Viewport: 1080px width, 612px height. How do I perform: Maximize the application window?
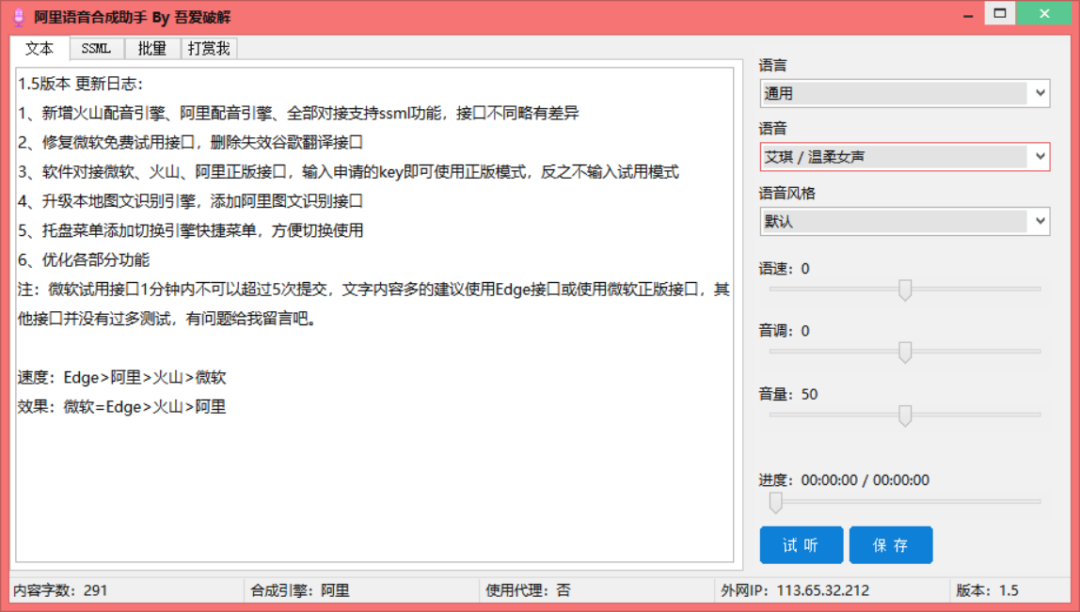tap(999, 13)
